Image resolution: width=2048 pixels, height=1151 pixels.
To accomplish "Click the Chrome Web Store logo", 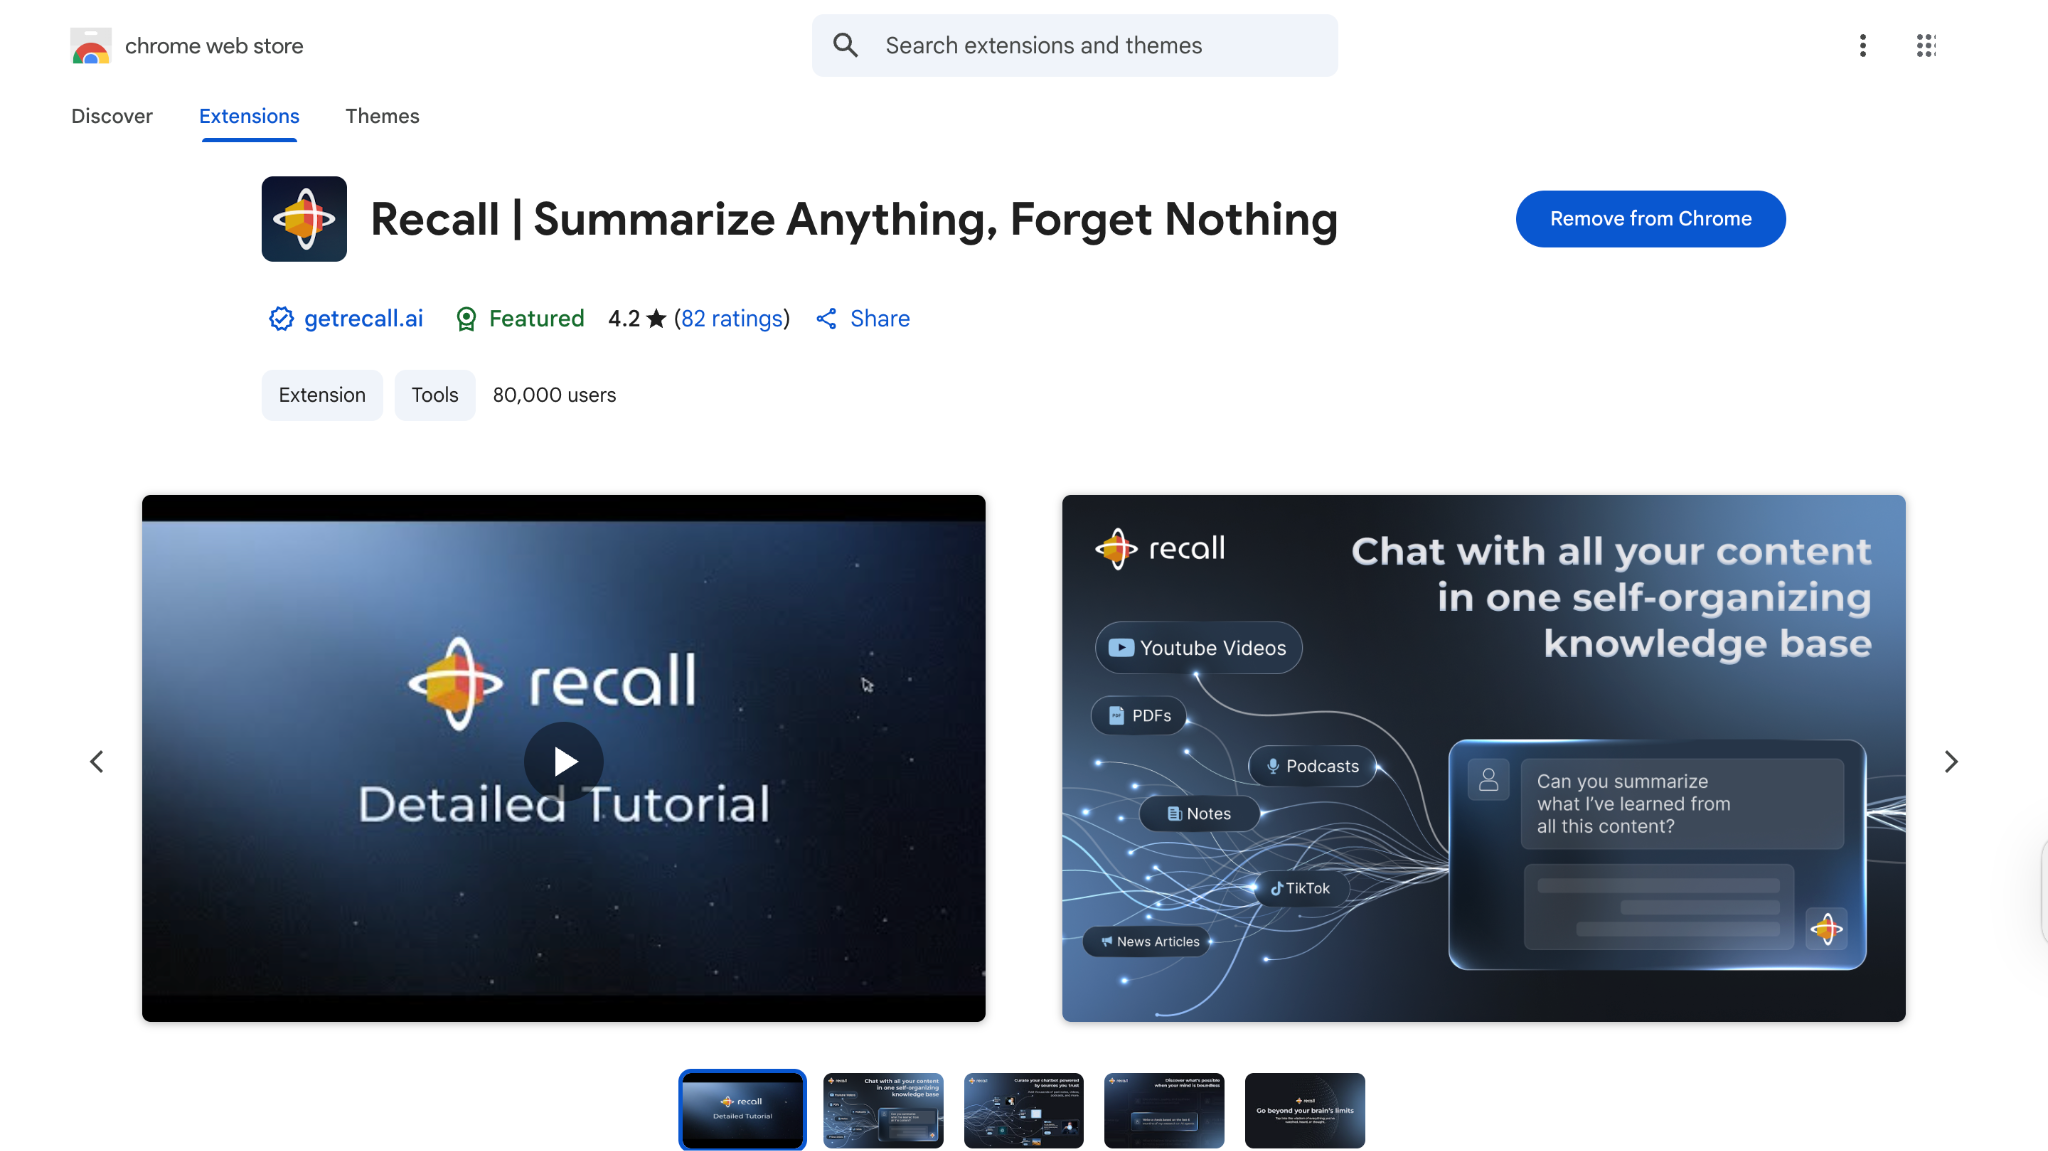I will pos(91,46).
